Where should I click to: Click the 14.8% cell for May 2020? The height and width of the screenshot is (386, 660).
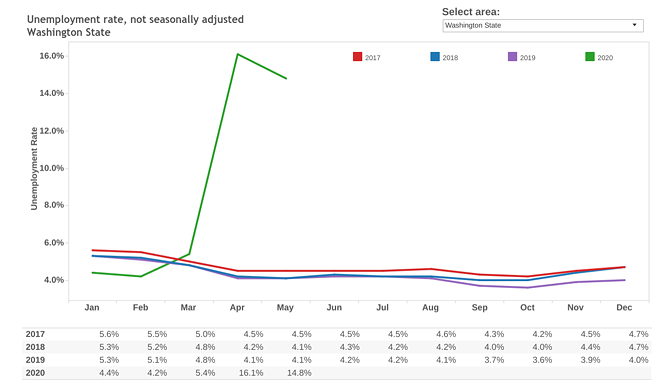(299, 373)
